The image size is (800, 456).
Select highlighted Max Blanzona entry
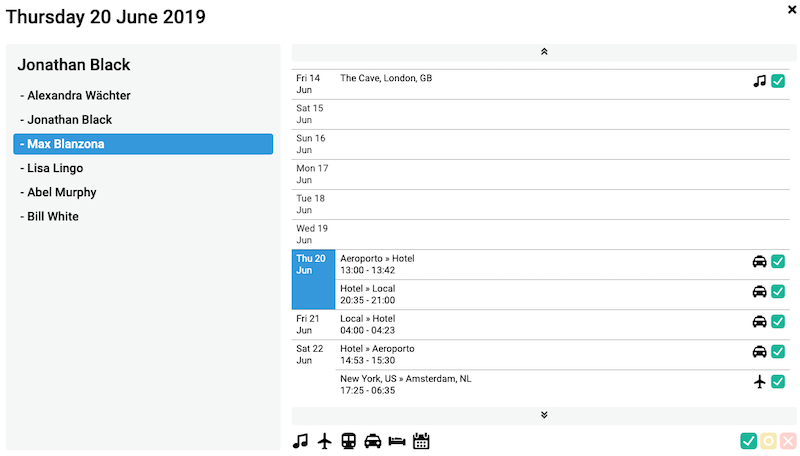[x=143, y=144]
